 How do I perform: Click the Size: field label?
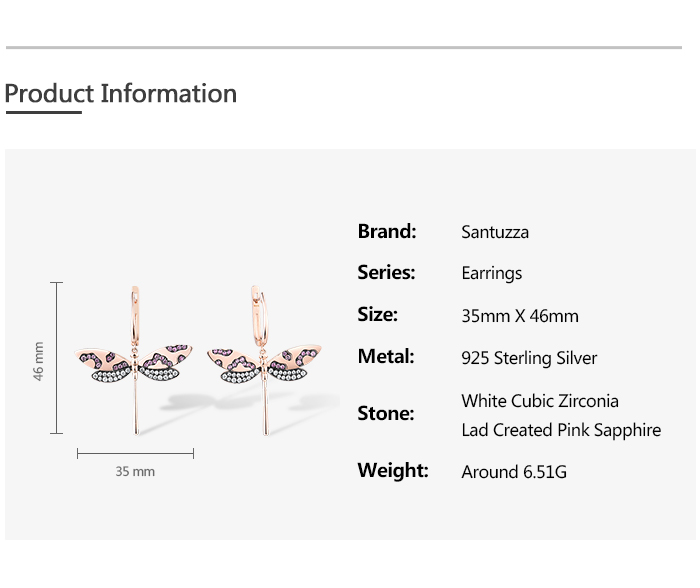click(378, 314)
